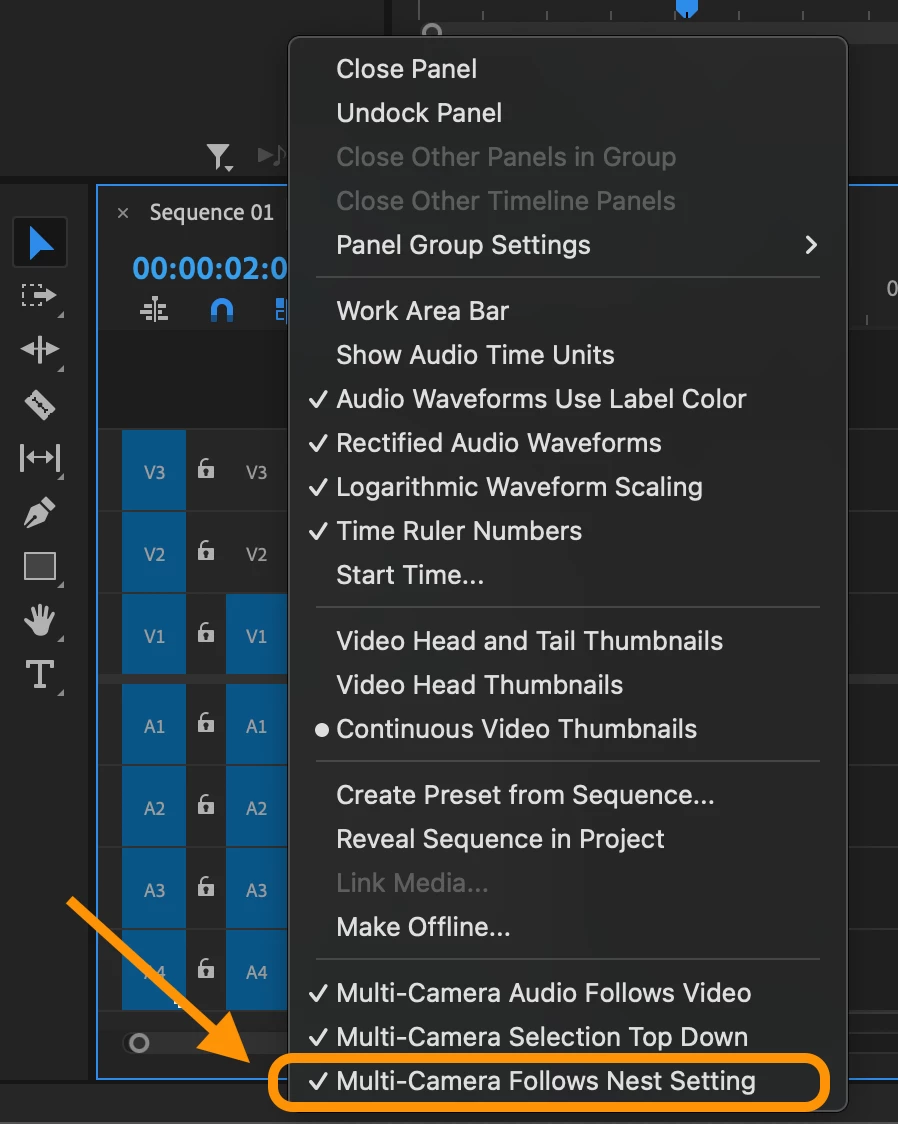Expand Panel Group Settings submenu

click(x=568, y=245)
